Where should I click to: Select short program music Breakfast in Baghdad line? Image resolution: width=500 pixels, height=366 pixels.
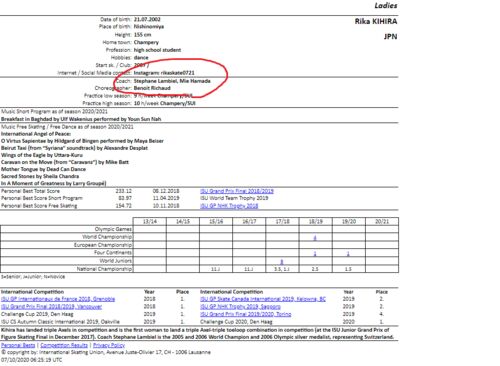(81, 119)
